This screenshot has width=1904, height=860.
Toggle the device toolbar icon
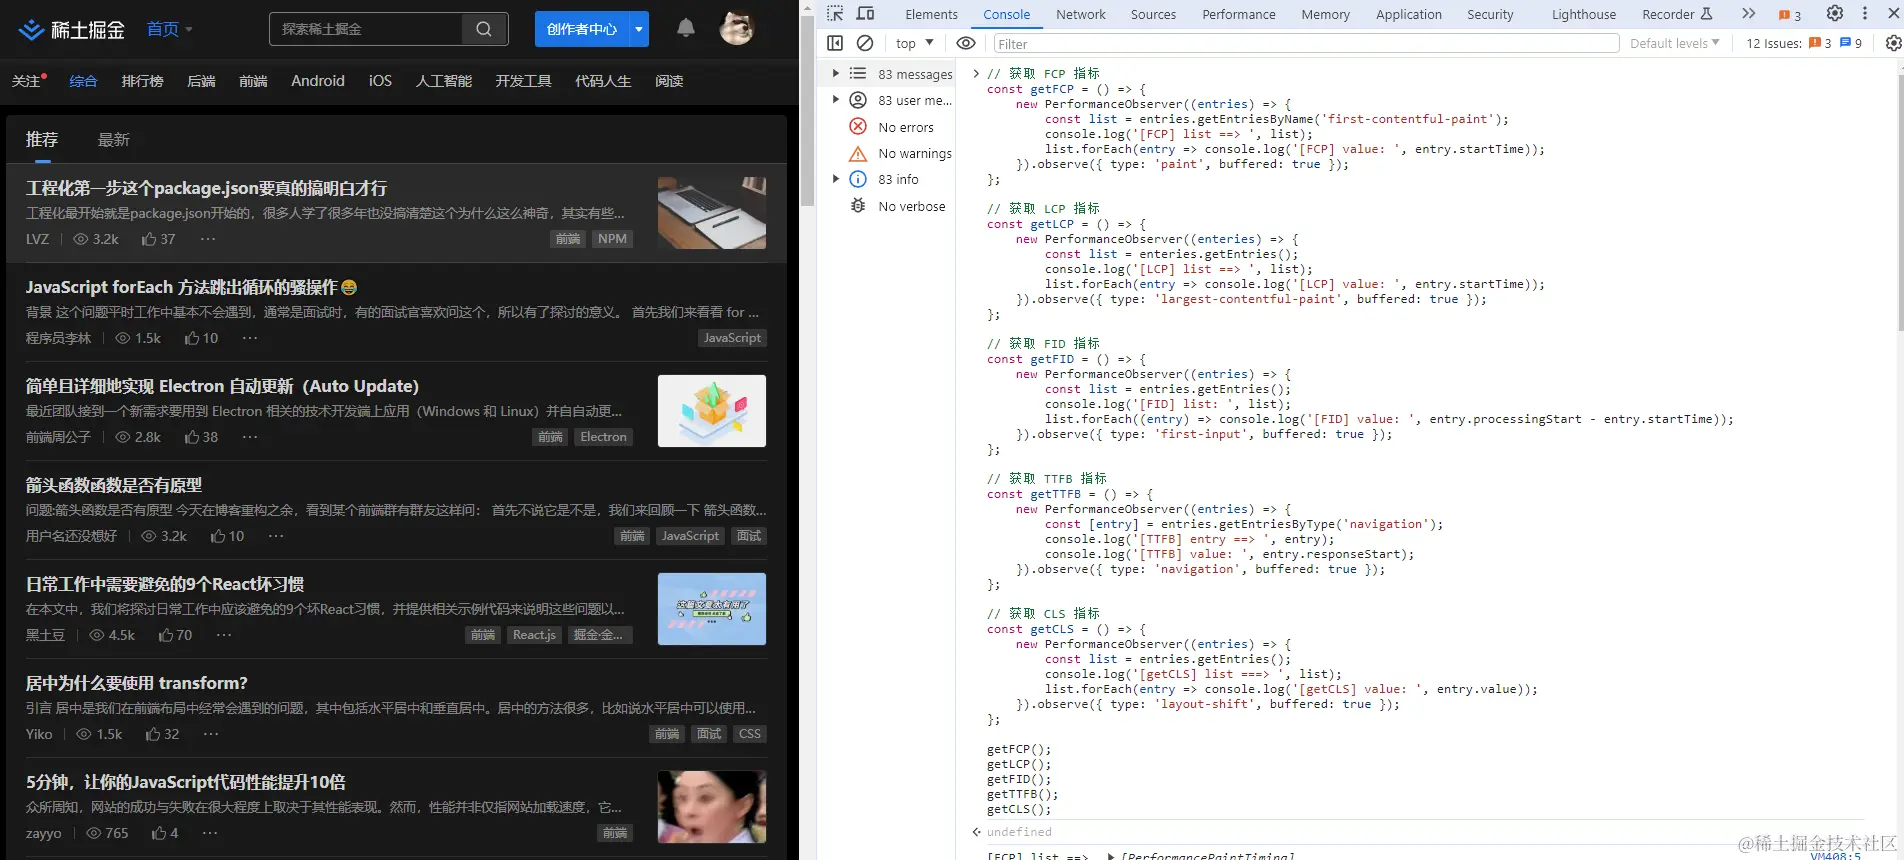pos(866,14)
